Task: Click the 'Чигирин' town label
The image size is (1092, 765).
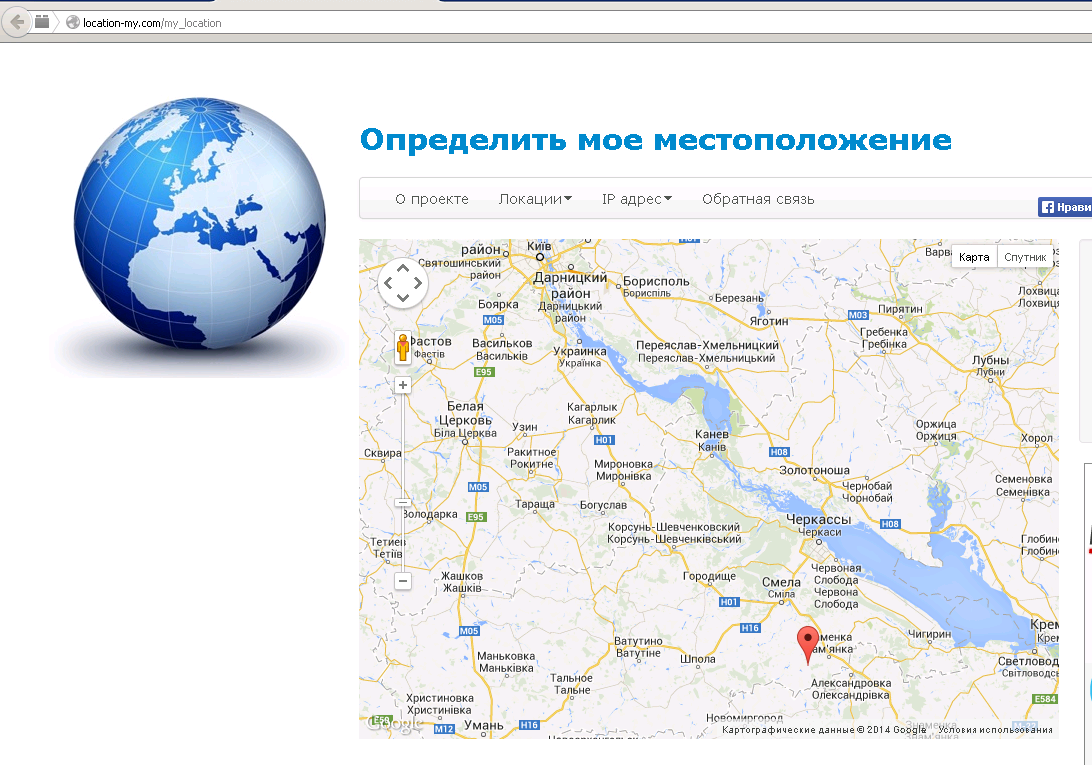Action: 930,634
